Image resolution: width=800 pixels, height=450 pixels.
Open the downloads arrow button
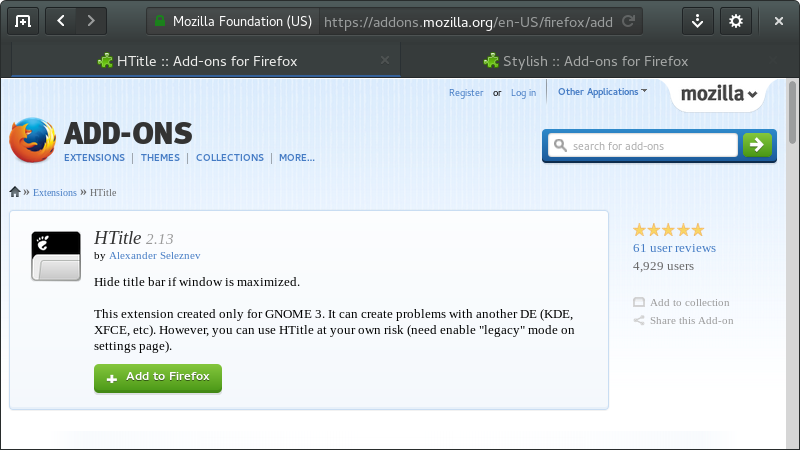(x=697, y=21)
